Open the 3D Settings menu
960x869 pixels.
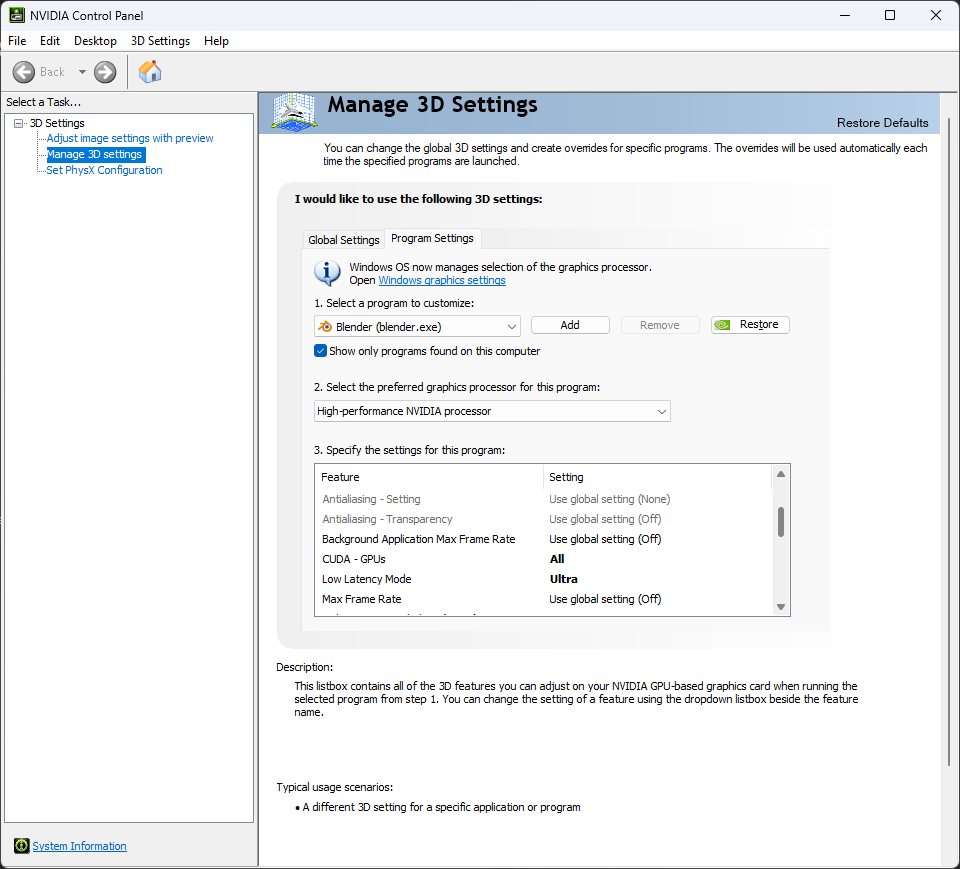[160, 41]
